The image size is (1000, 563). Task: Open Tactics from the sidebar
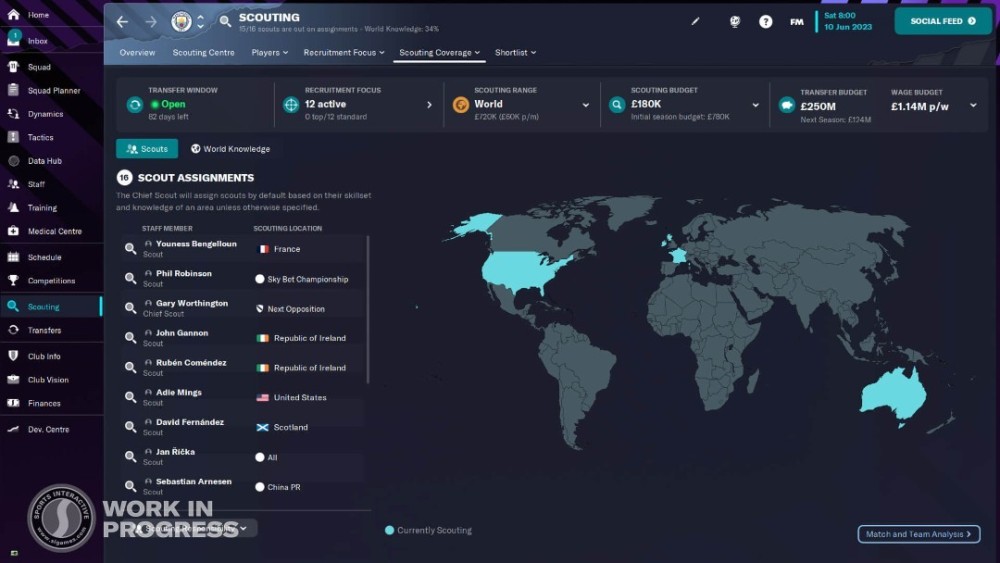pyautogui.click(x=40, y=138)
